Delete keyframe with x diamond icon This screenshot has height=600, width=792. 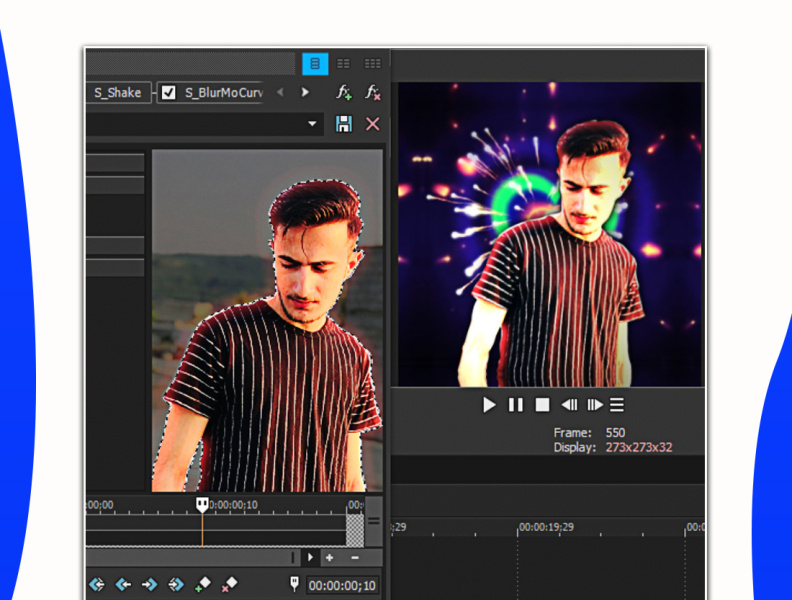click(229, 584)
